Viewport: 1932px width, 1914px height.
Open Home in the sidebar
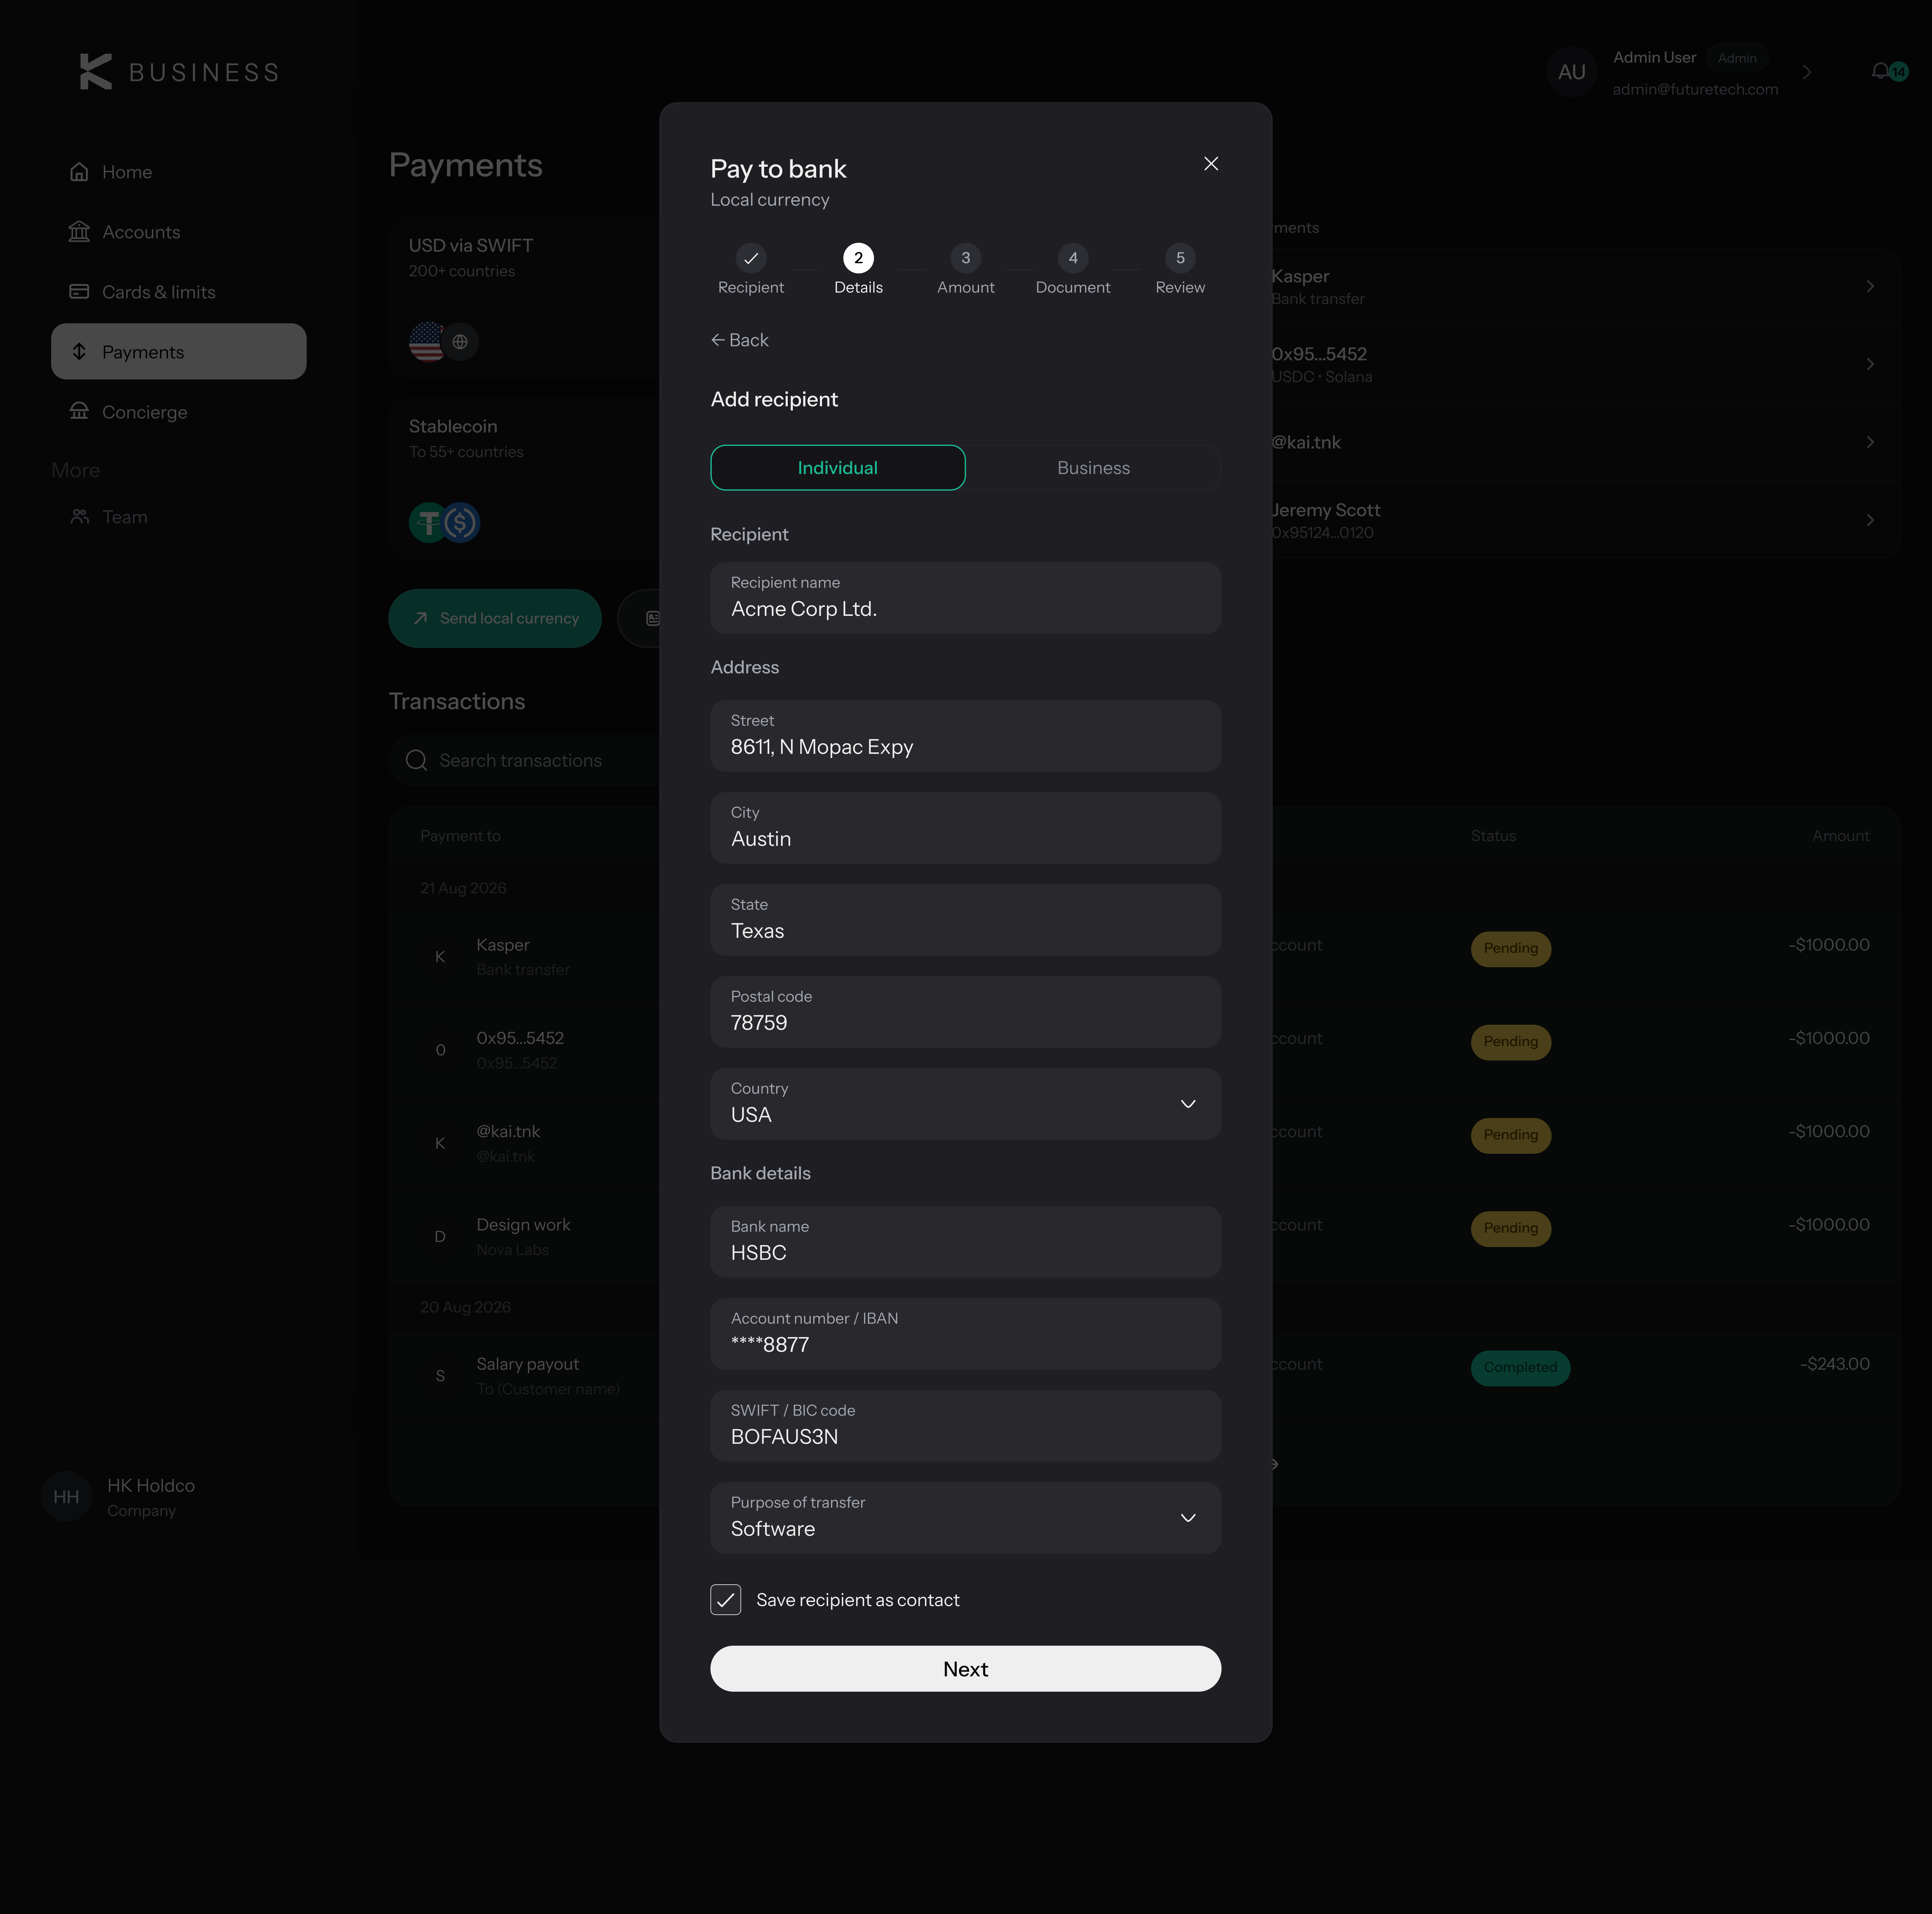point(179,172)
